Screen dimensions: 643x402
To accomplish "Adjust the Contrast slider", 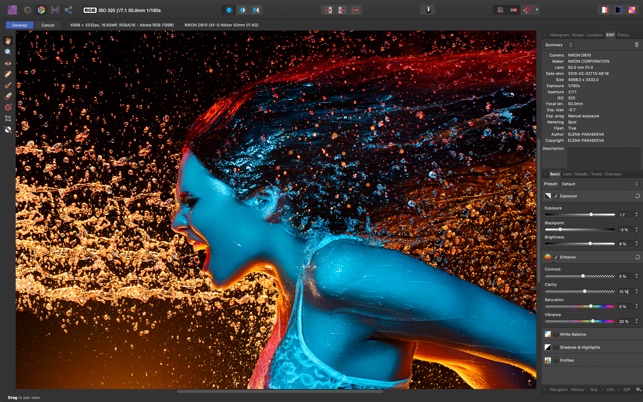I will pyautogui.click(x=579, y=276).
